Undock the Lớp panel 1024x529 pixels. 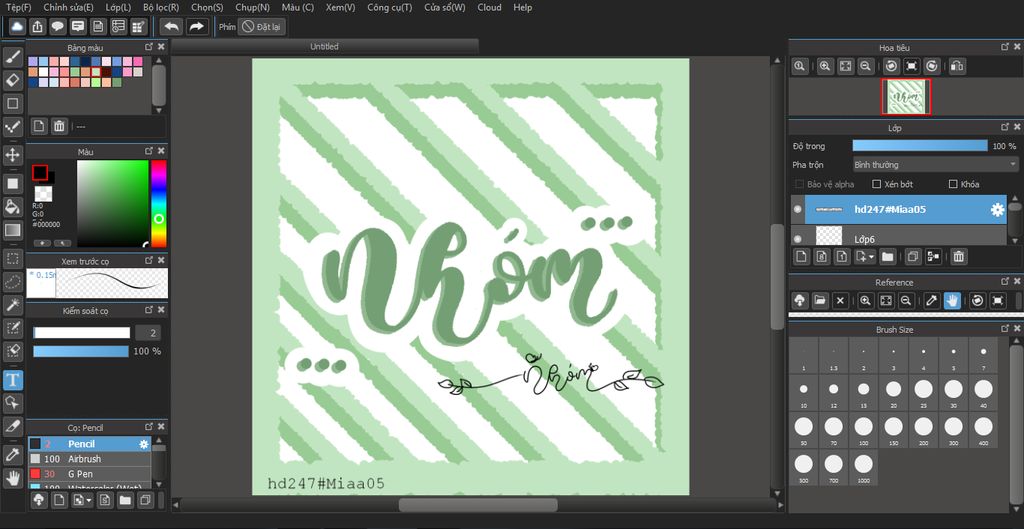click(1005, 127)
